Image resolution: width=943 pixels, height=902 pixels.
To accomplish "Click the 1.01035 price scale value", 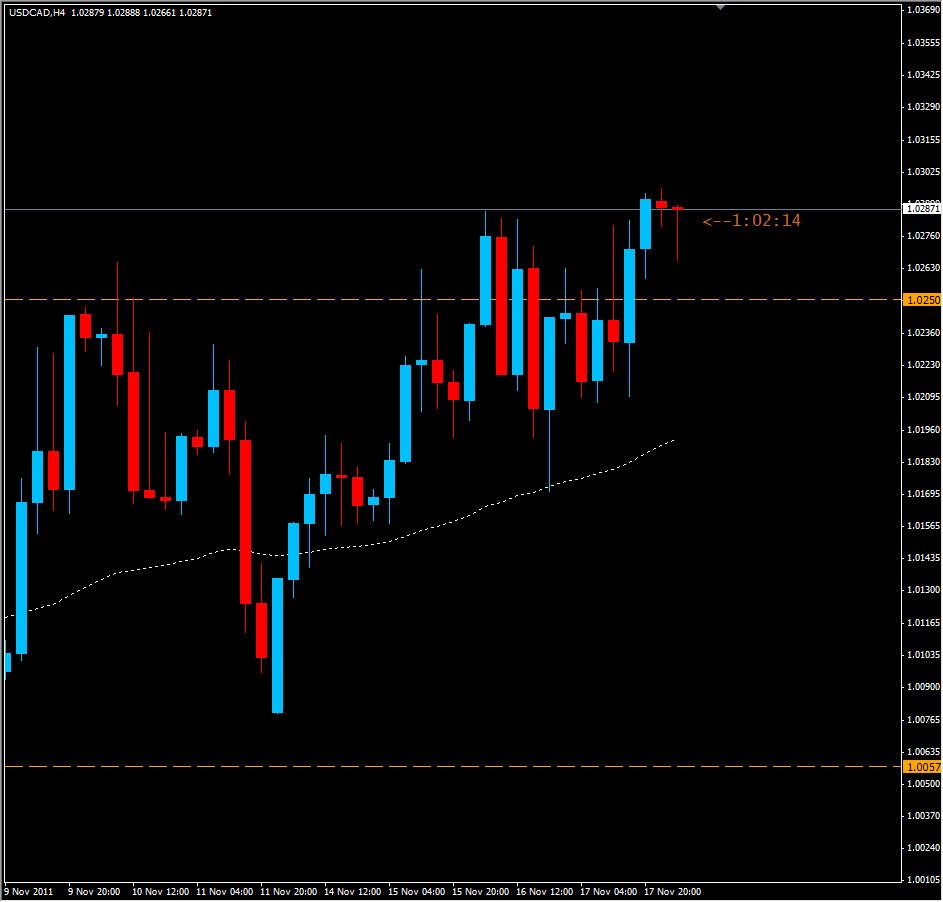I will pyautogui.click(x=923, y=655).
